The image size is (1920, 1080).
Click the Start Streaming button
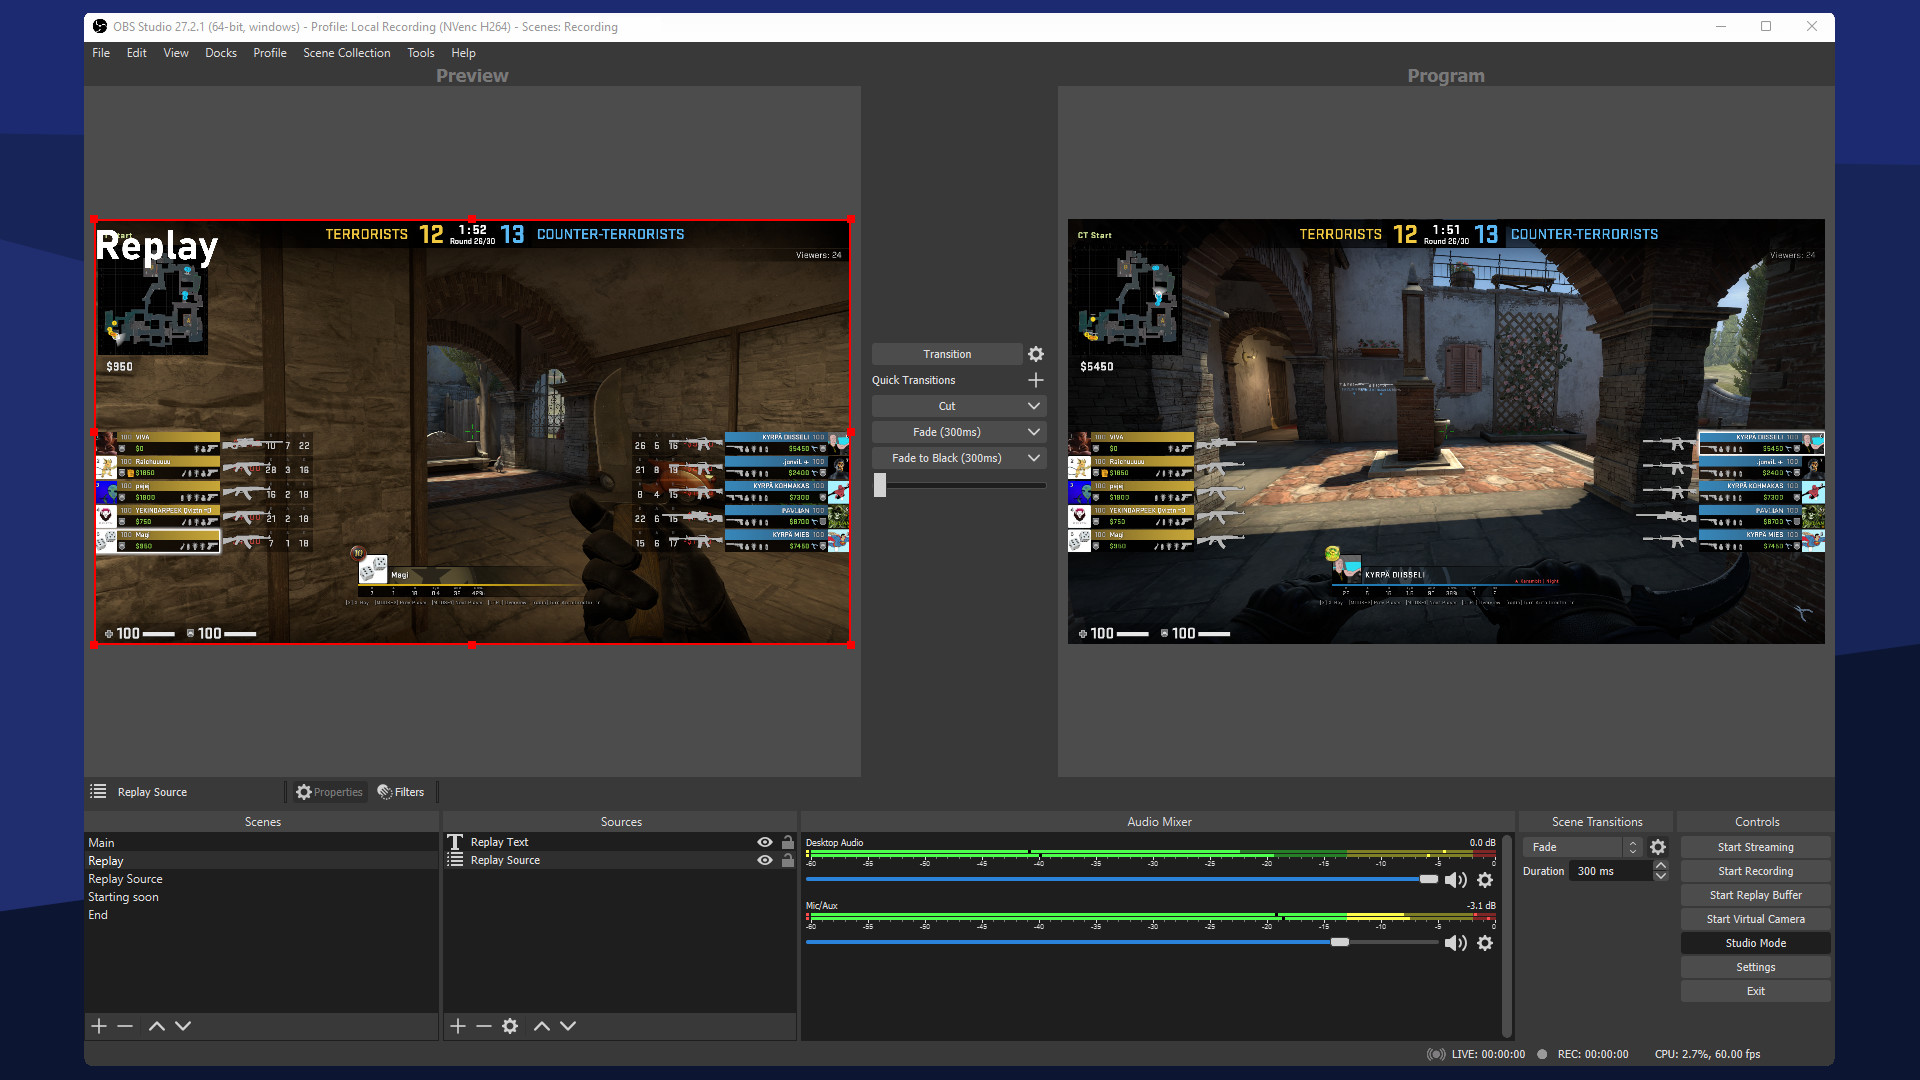[x=1754, y=846]
